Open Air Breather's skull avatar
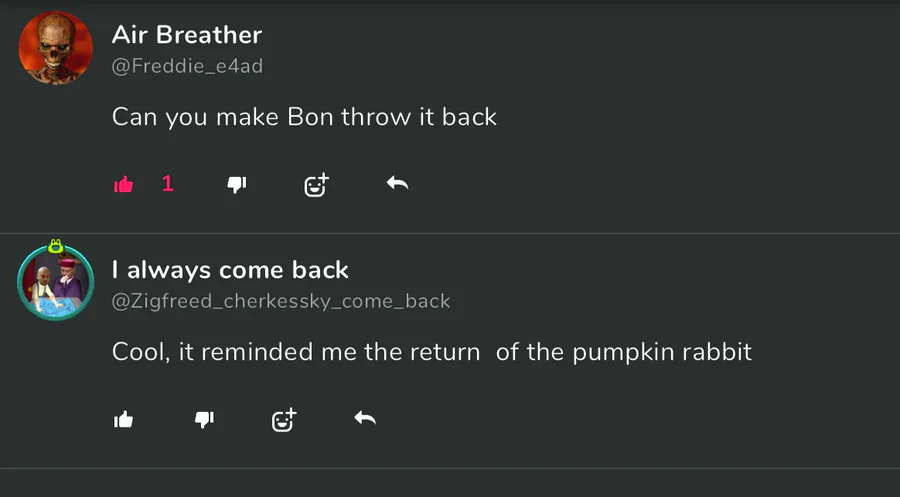900x497 pixels. [x=56, y=48]
